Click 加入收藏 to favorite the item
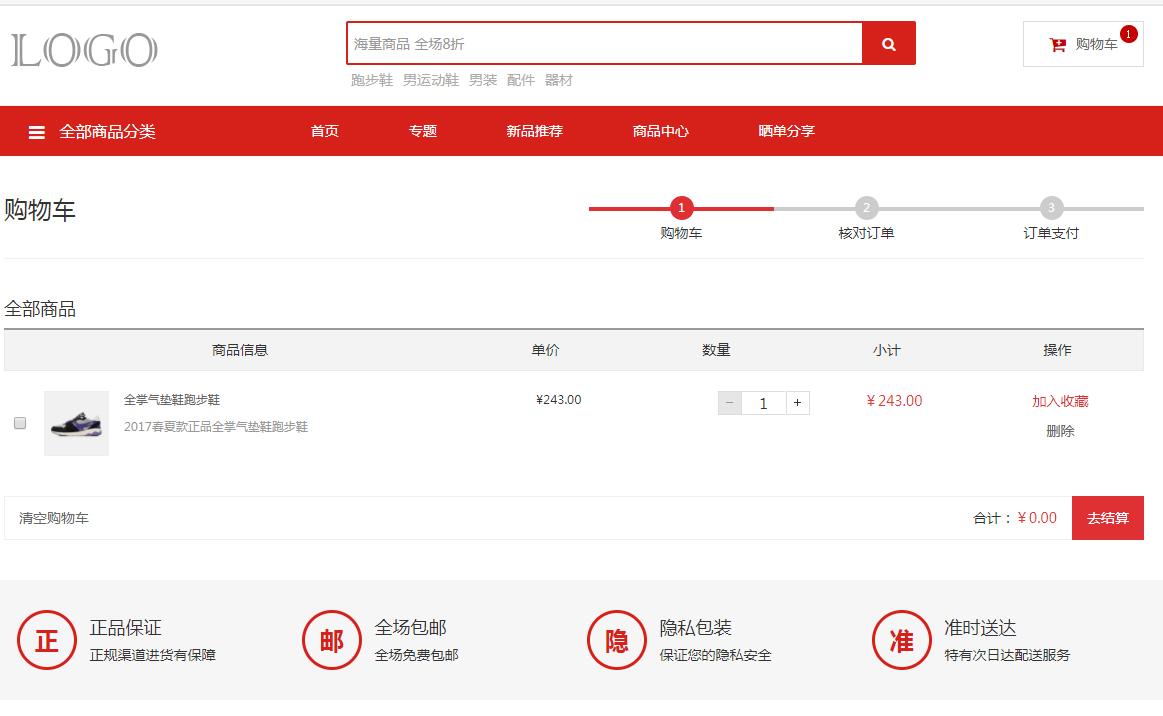The image size is (1163, 716). [1060, 401]
